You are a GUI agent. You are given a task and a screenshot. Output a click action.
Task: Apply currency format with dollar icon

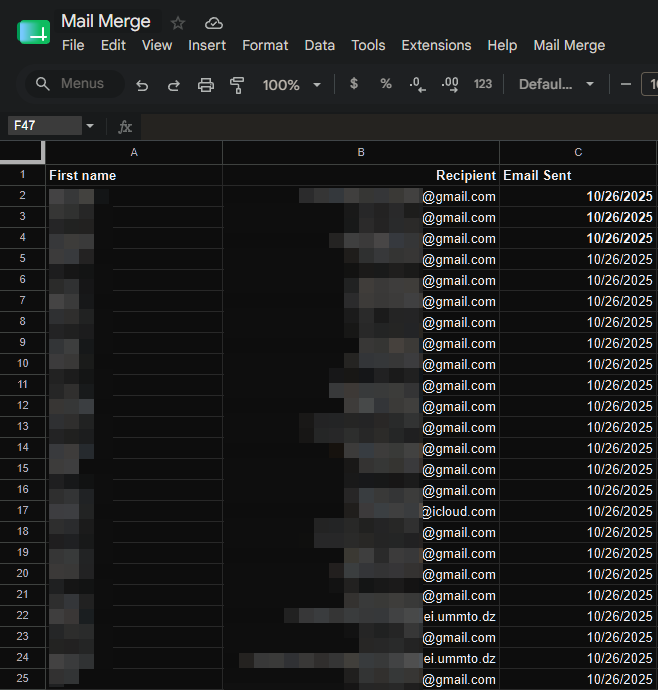pos(354,84)
